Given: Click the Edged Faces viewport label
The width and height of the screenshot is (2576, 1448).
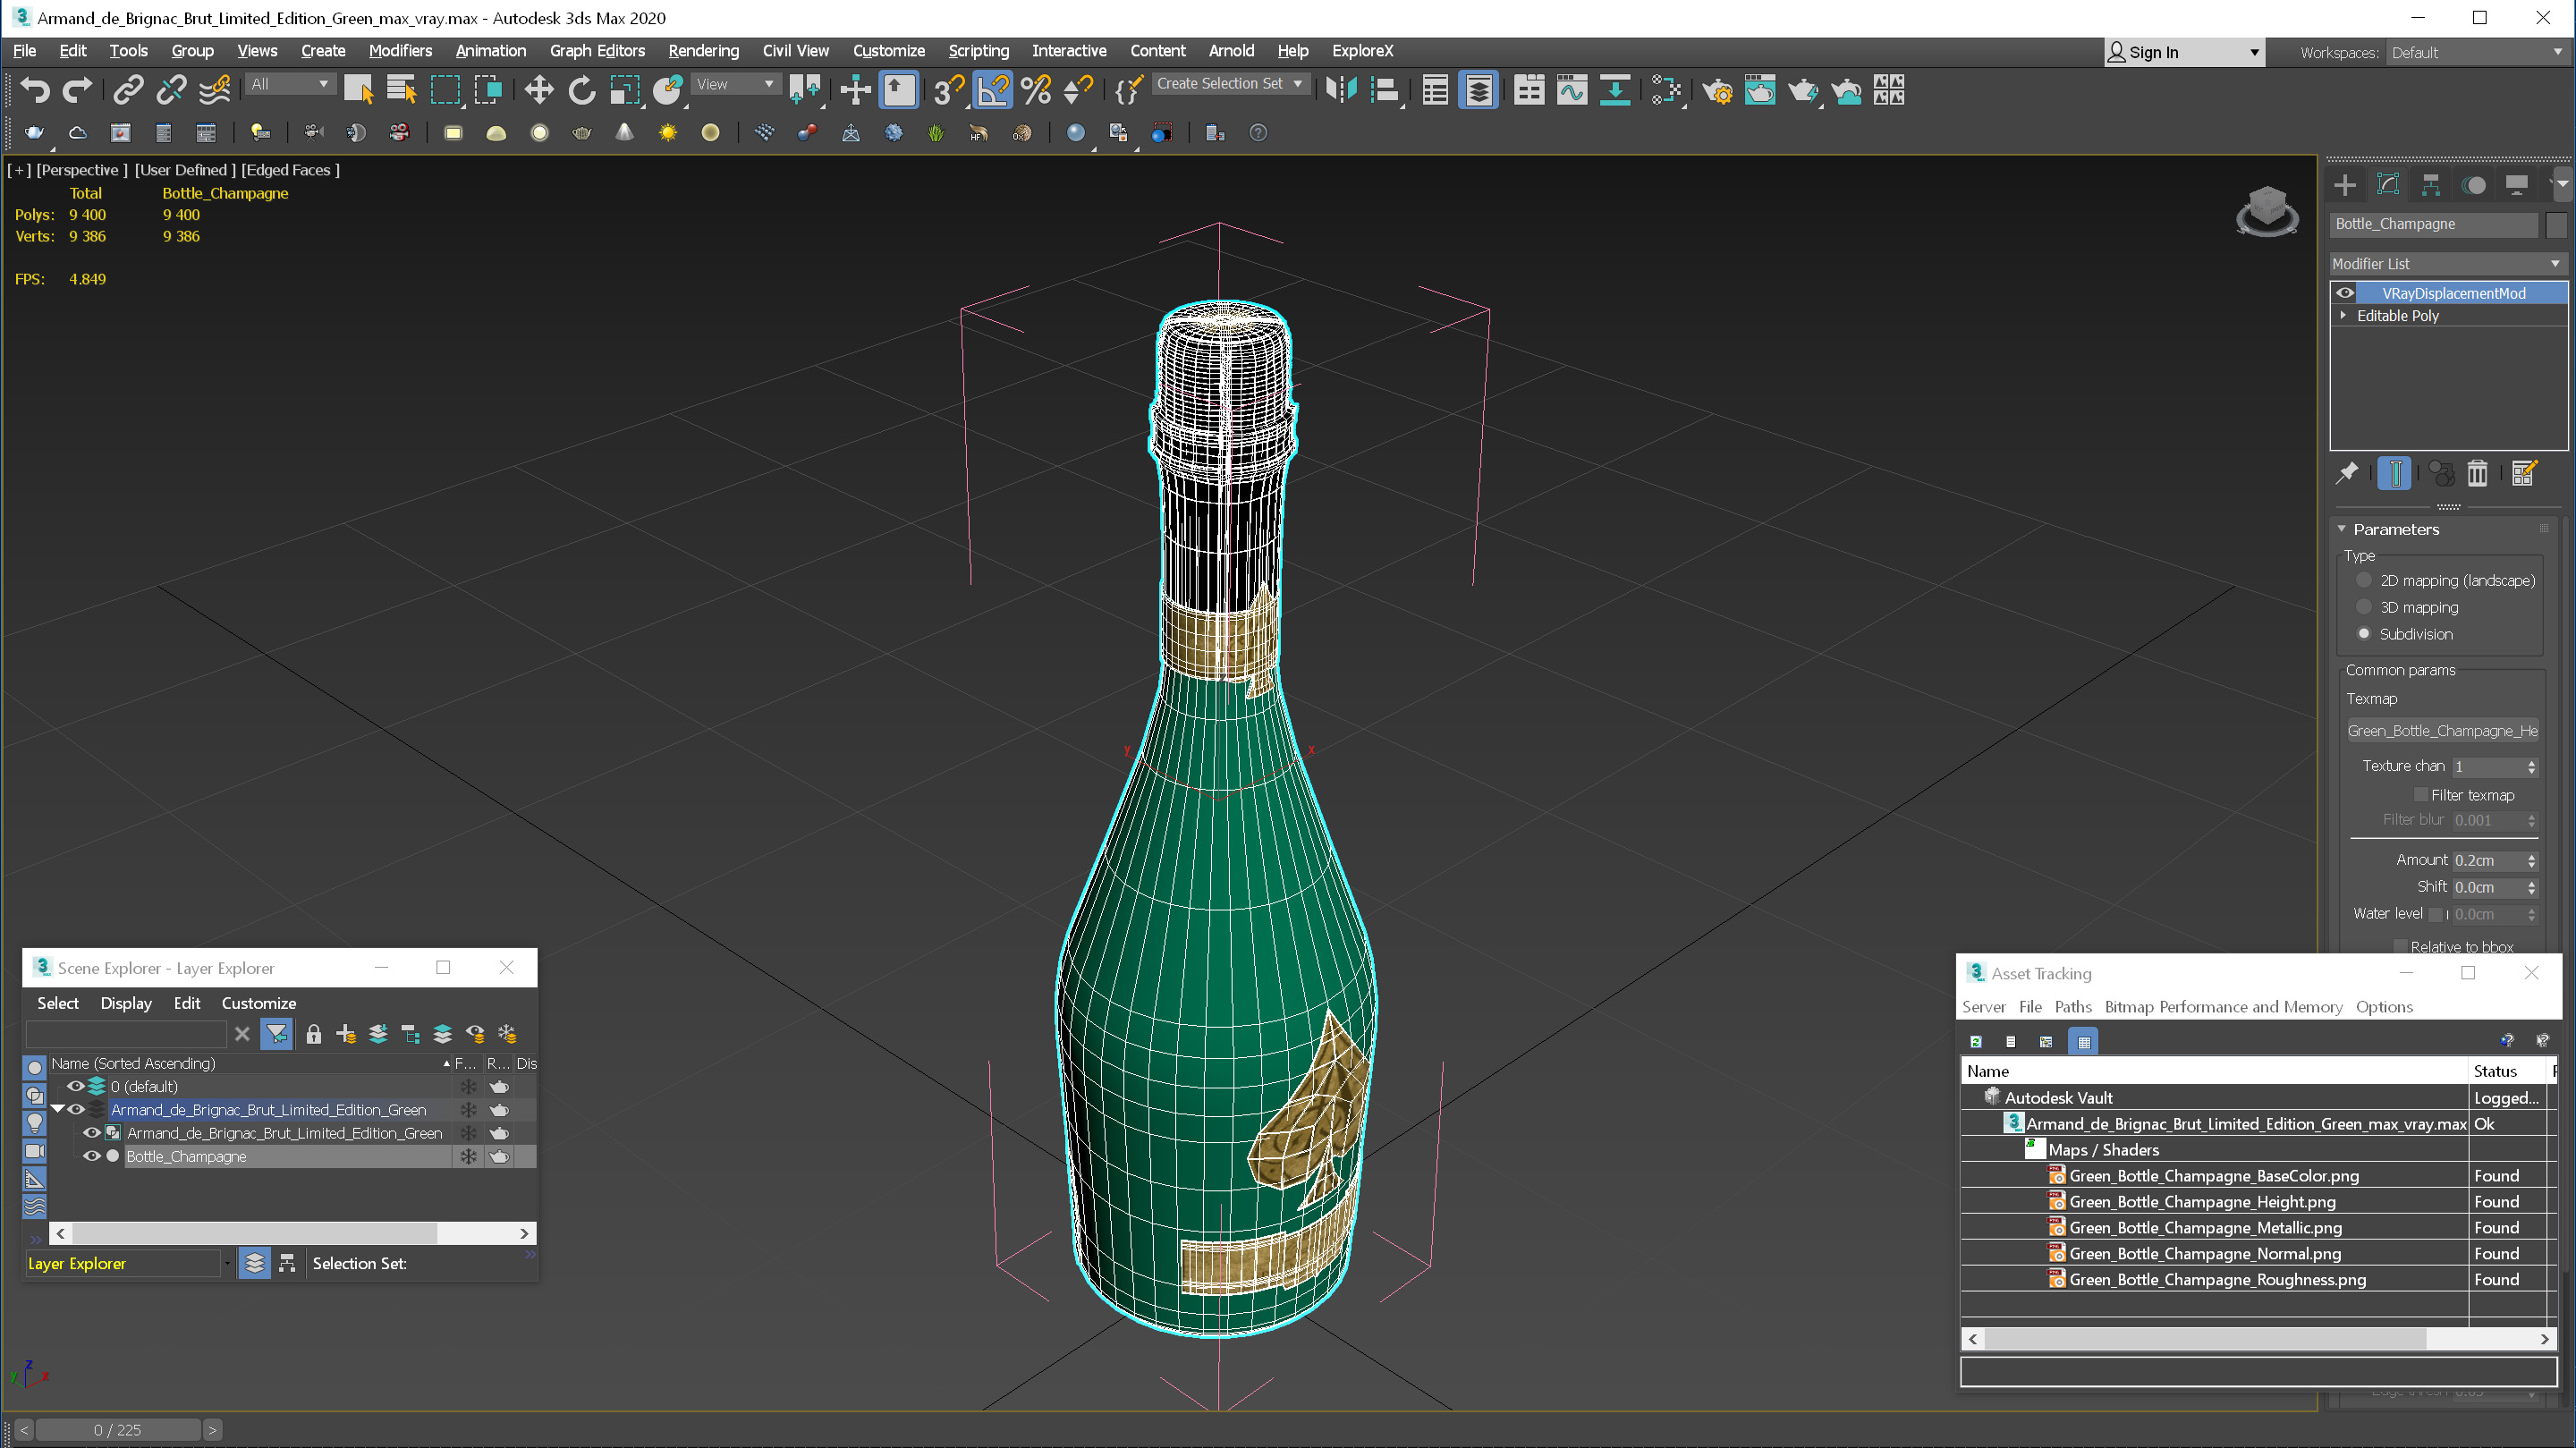Looking at the screenshot, I should (290, 170).
